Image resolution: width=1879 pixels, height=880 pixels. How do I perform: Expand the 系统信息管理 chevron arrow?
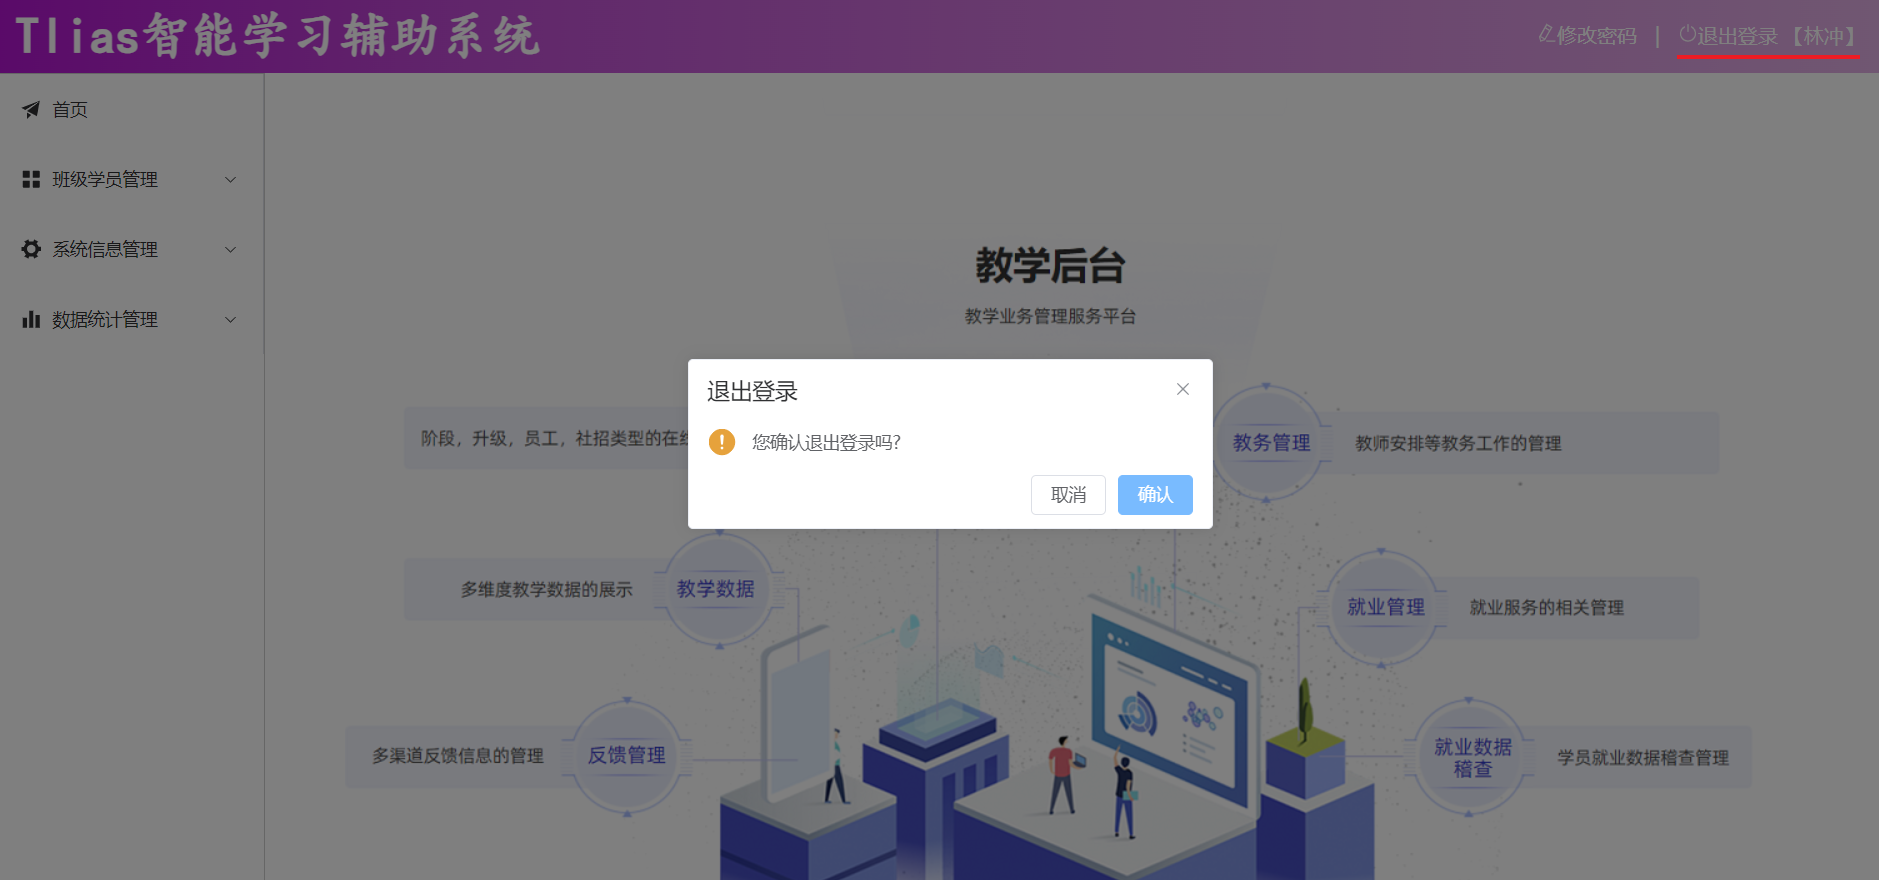[230, 250]
